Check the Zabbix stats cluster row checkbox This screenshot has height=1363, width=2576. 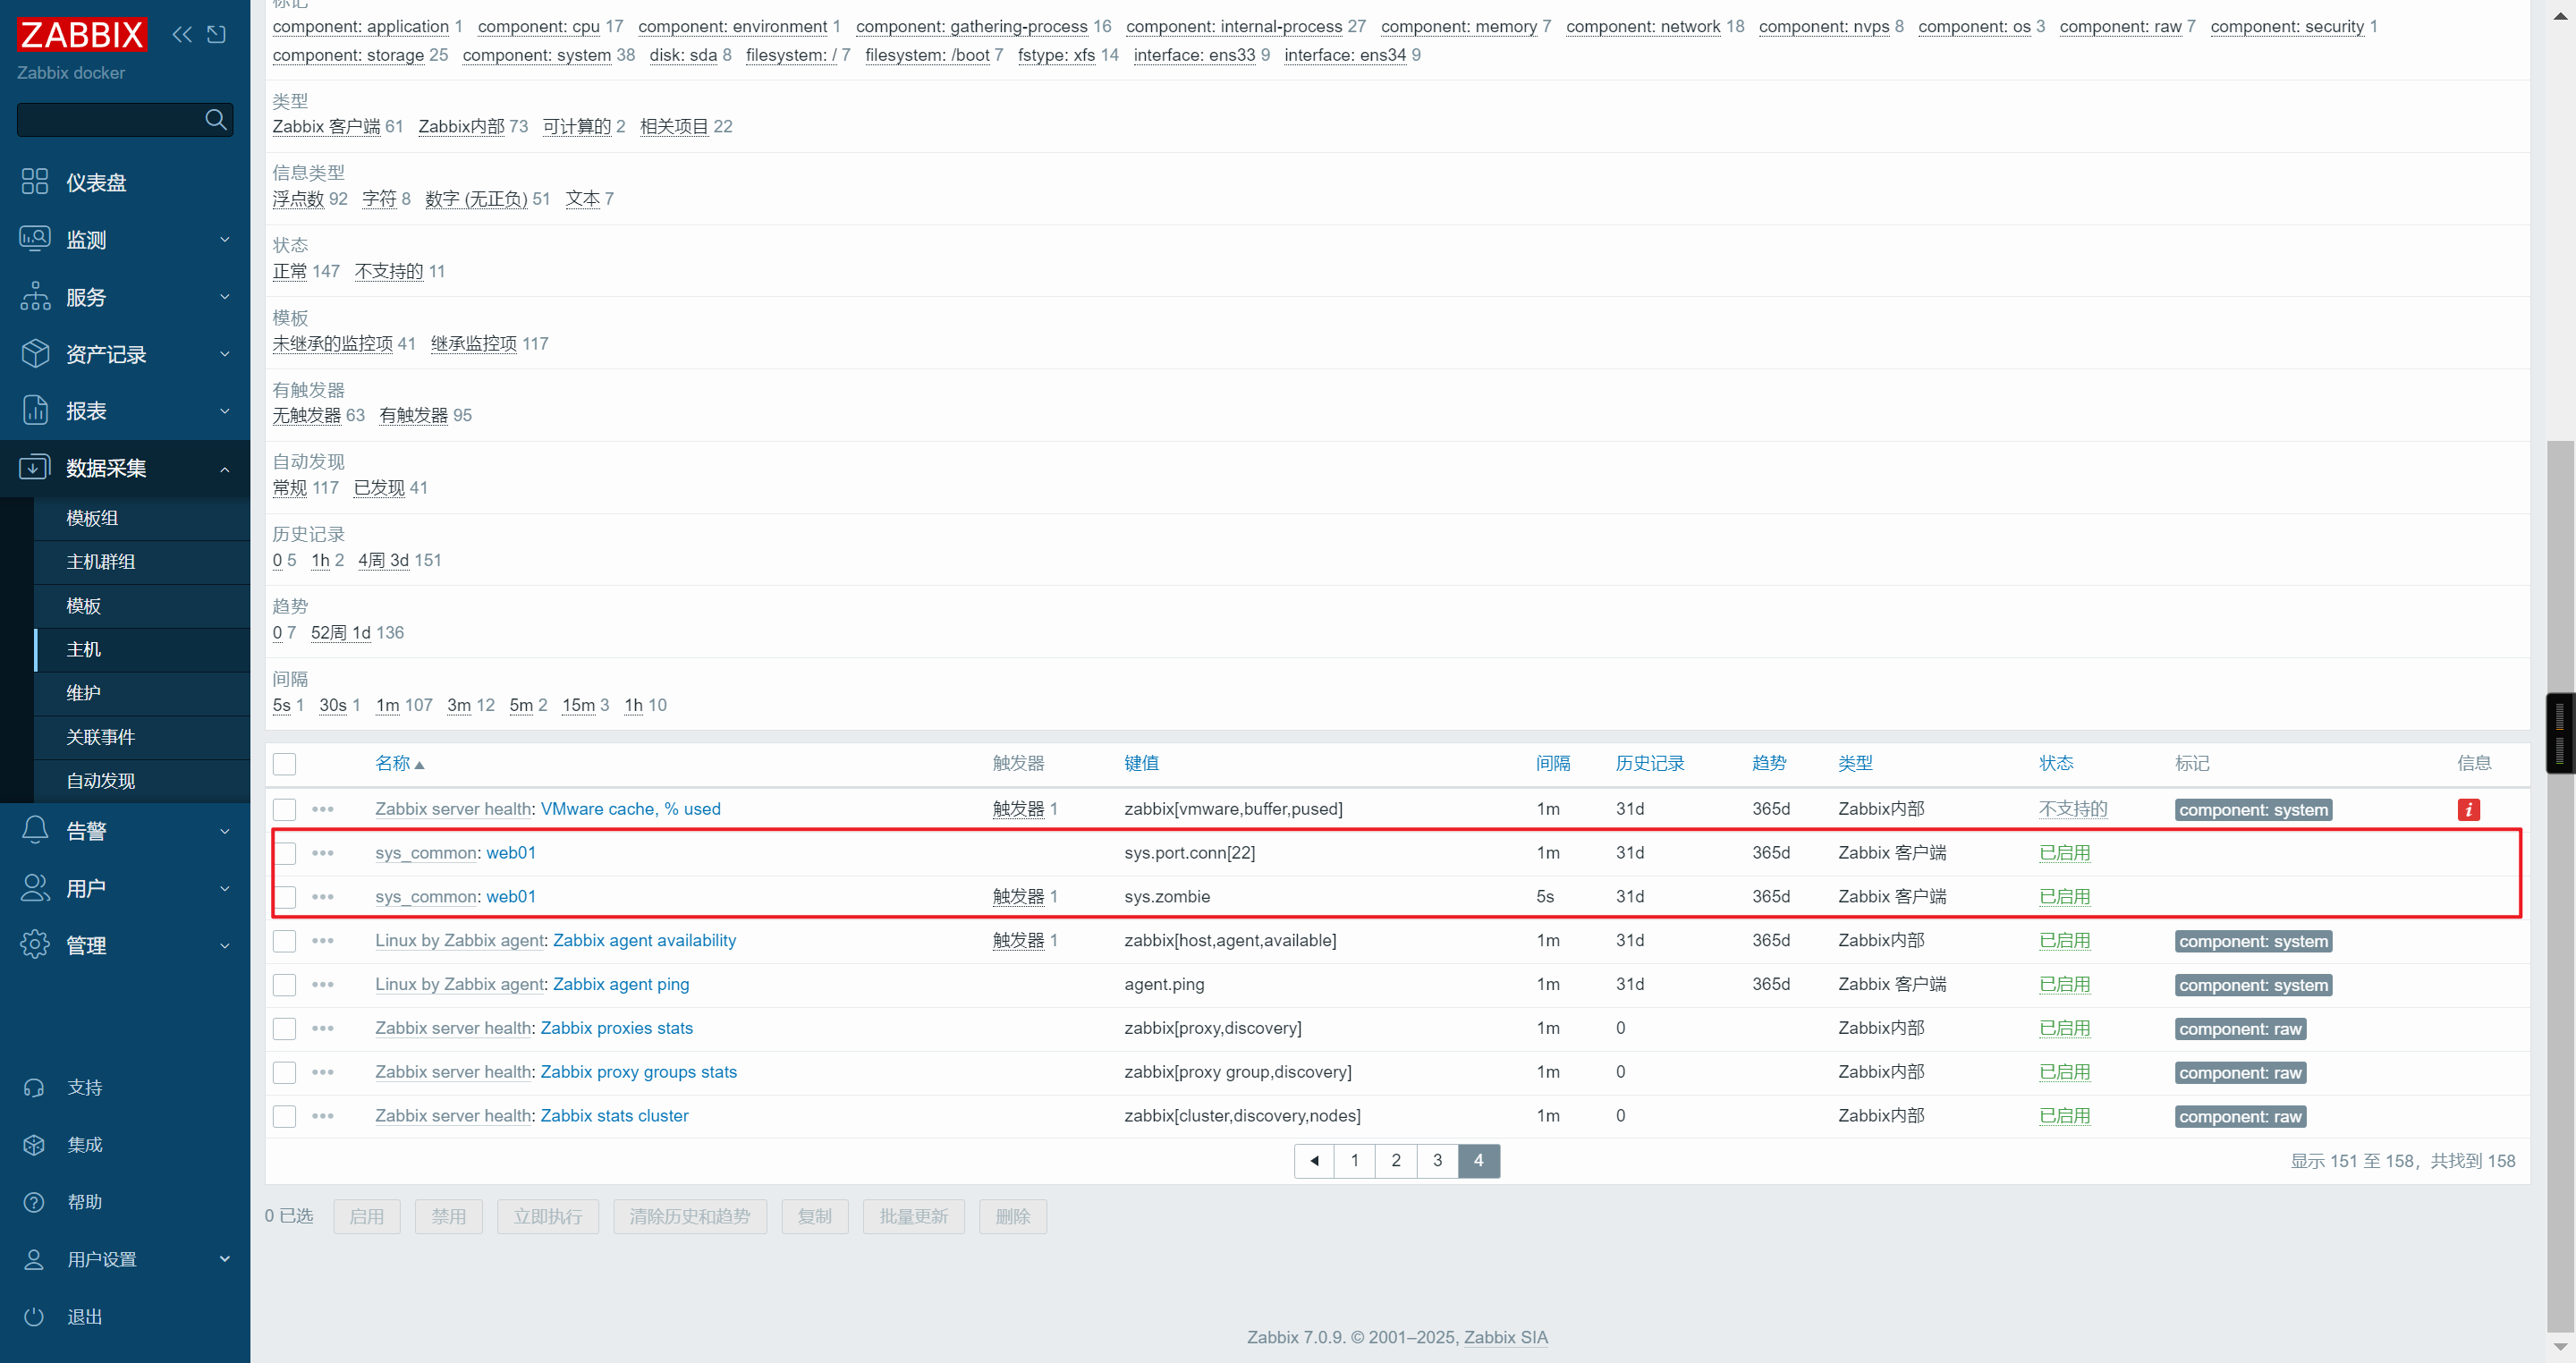(284, 1116)
